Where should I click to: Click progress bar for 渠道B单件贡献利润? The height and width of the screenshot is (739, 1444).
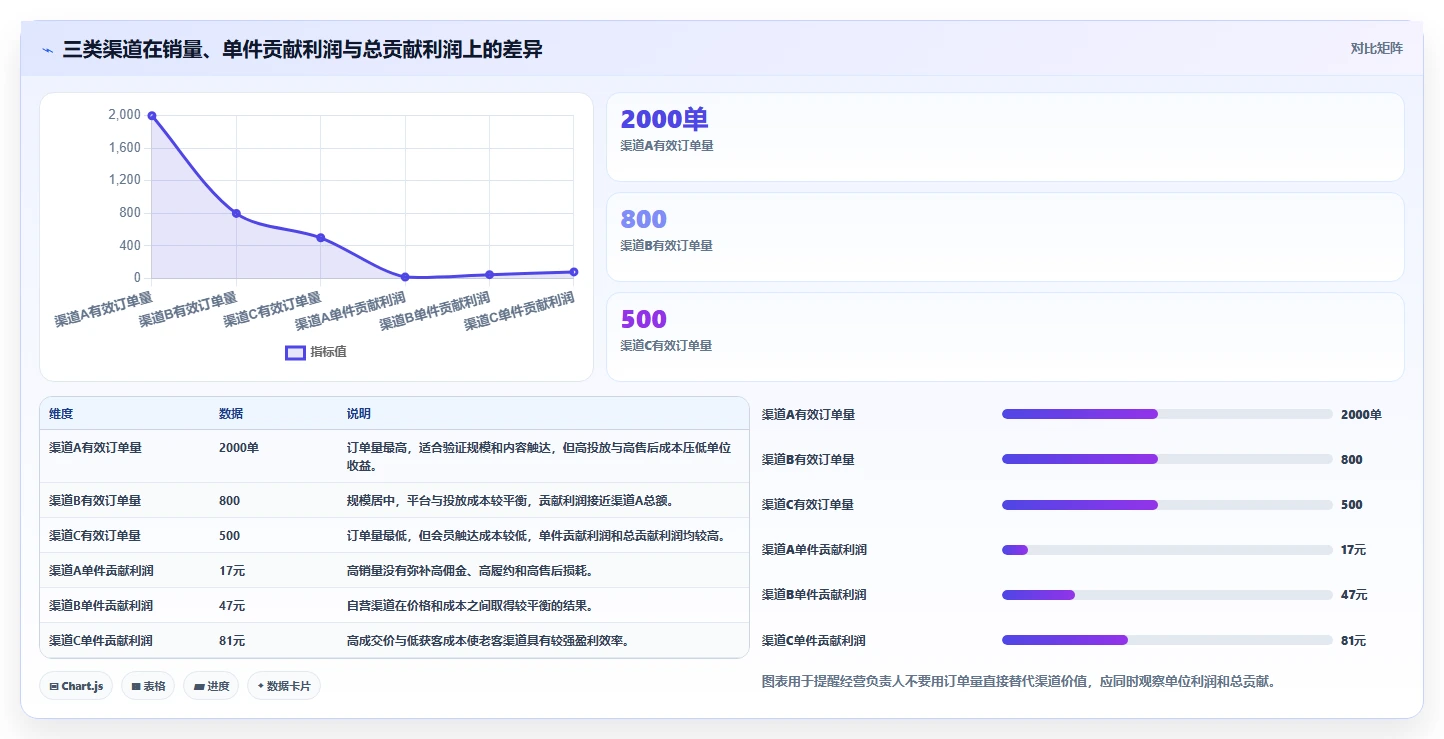point(1167,595)
